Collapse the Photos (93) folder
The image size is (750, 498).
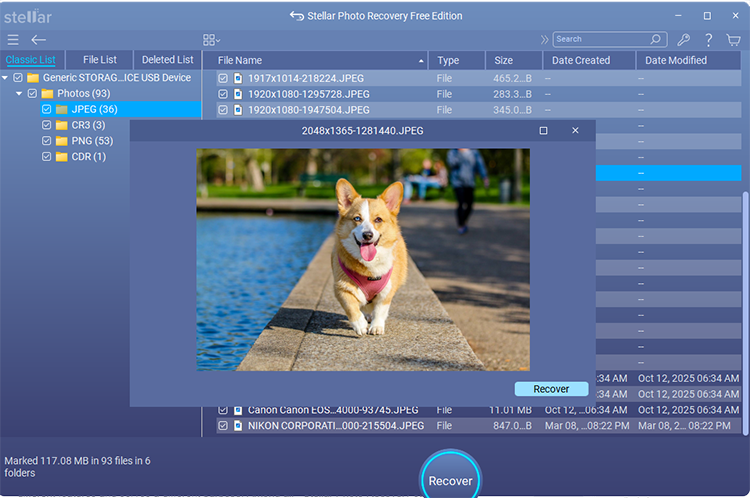coord(19,93)
